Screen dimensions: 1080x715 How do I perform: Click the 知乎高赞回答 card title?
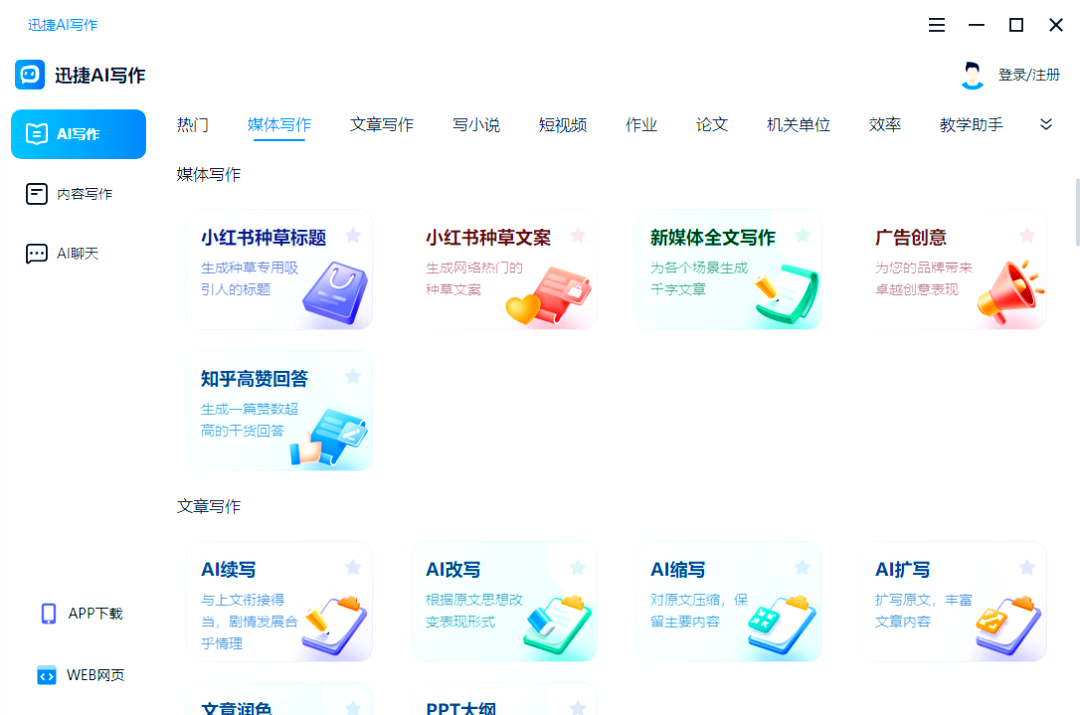click(x=254, y=378)
